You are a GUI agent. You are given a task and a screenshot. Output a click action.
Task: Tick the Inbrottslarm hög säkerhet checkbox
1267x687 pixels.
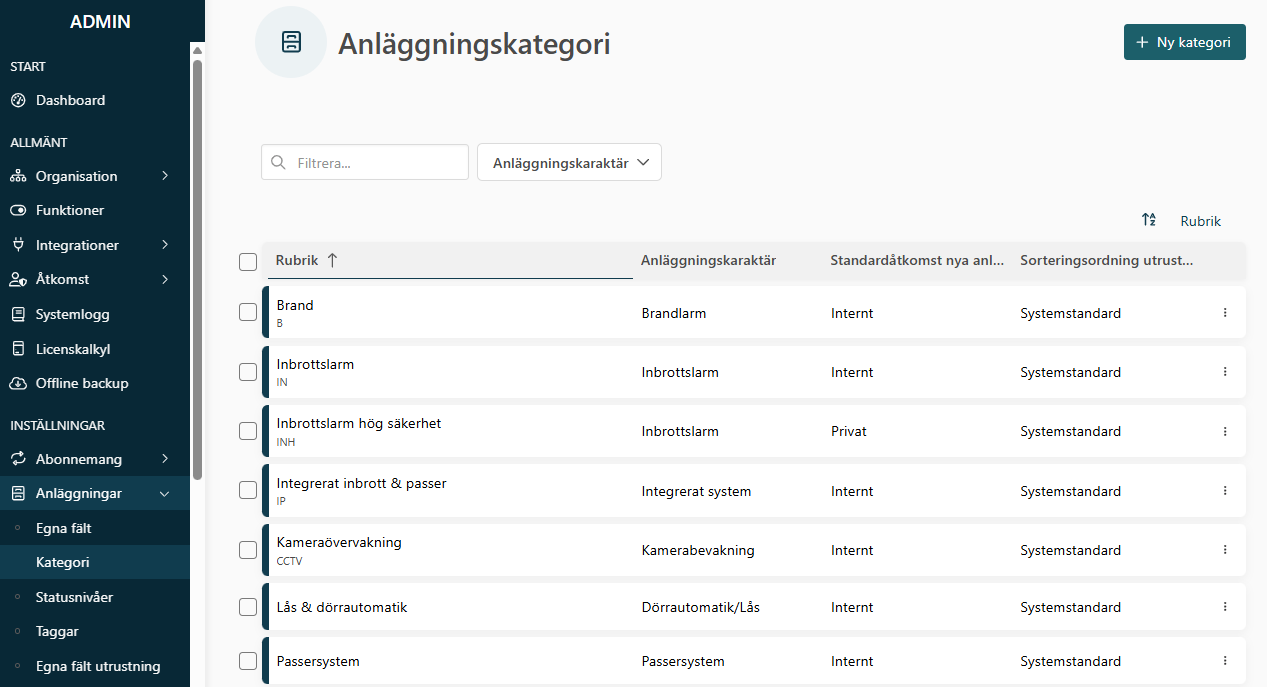248,431
